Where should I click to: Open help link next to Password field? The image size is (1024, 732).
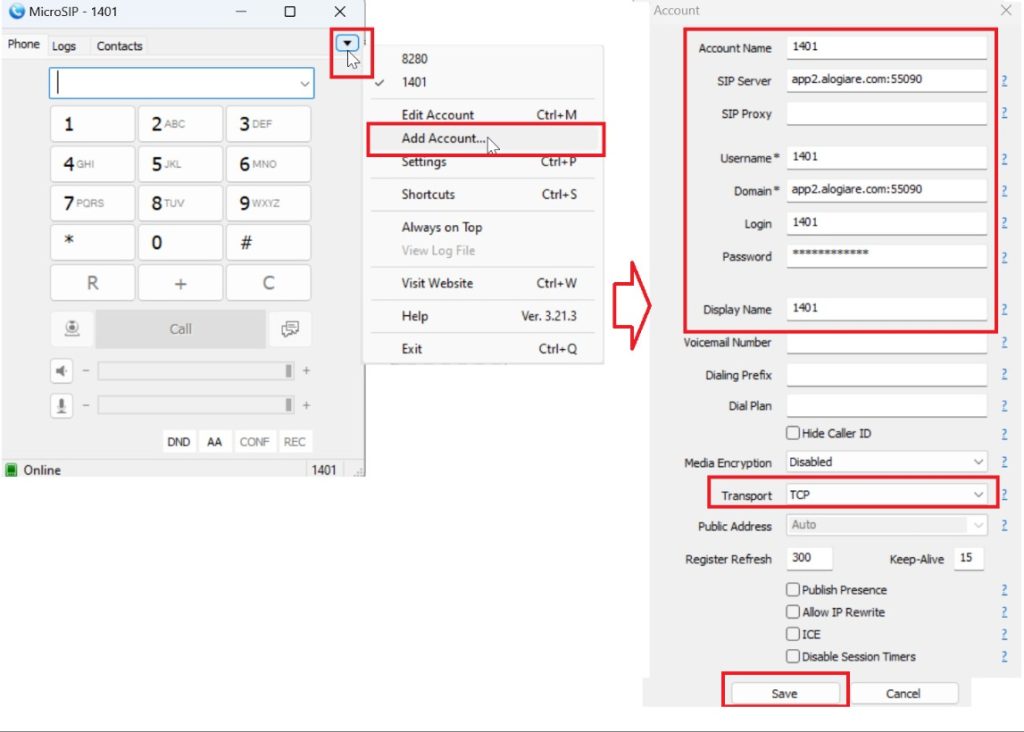[x=1004, y=257]
